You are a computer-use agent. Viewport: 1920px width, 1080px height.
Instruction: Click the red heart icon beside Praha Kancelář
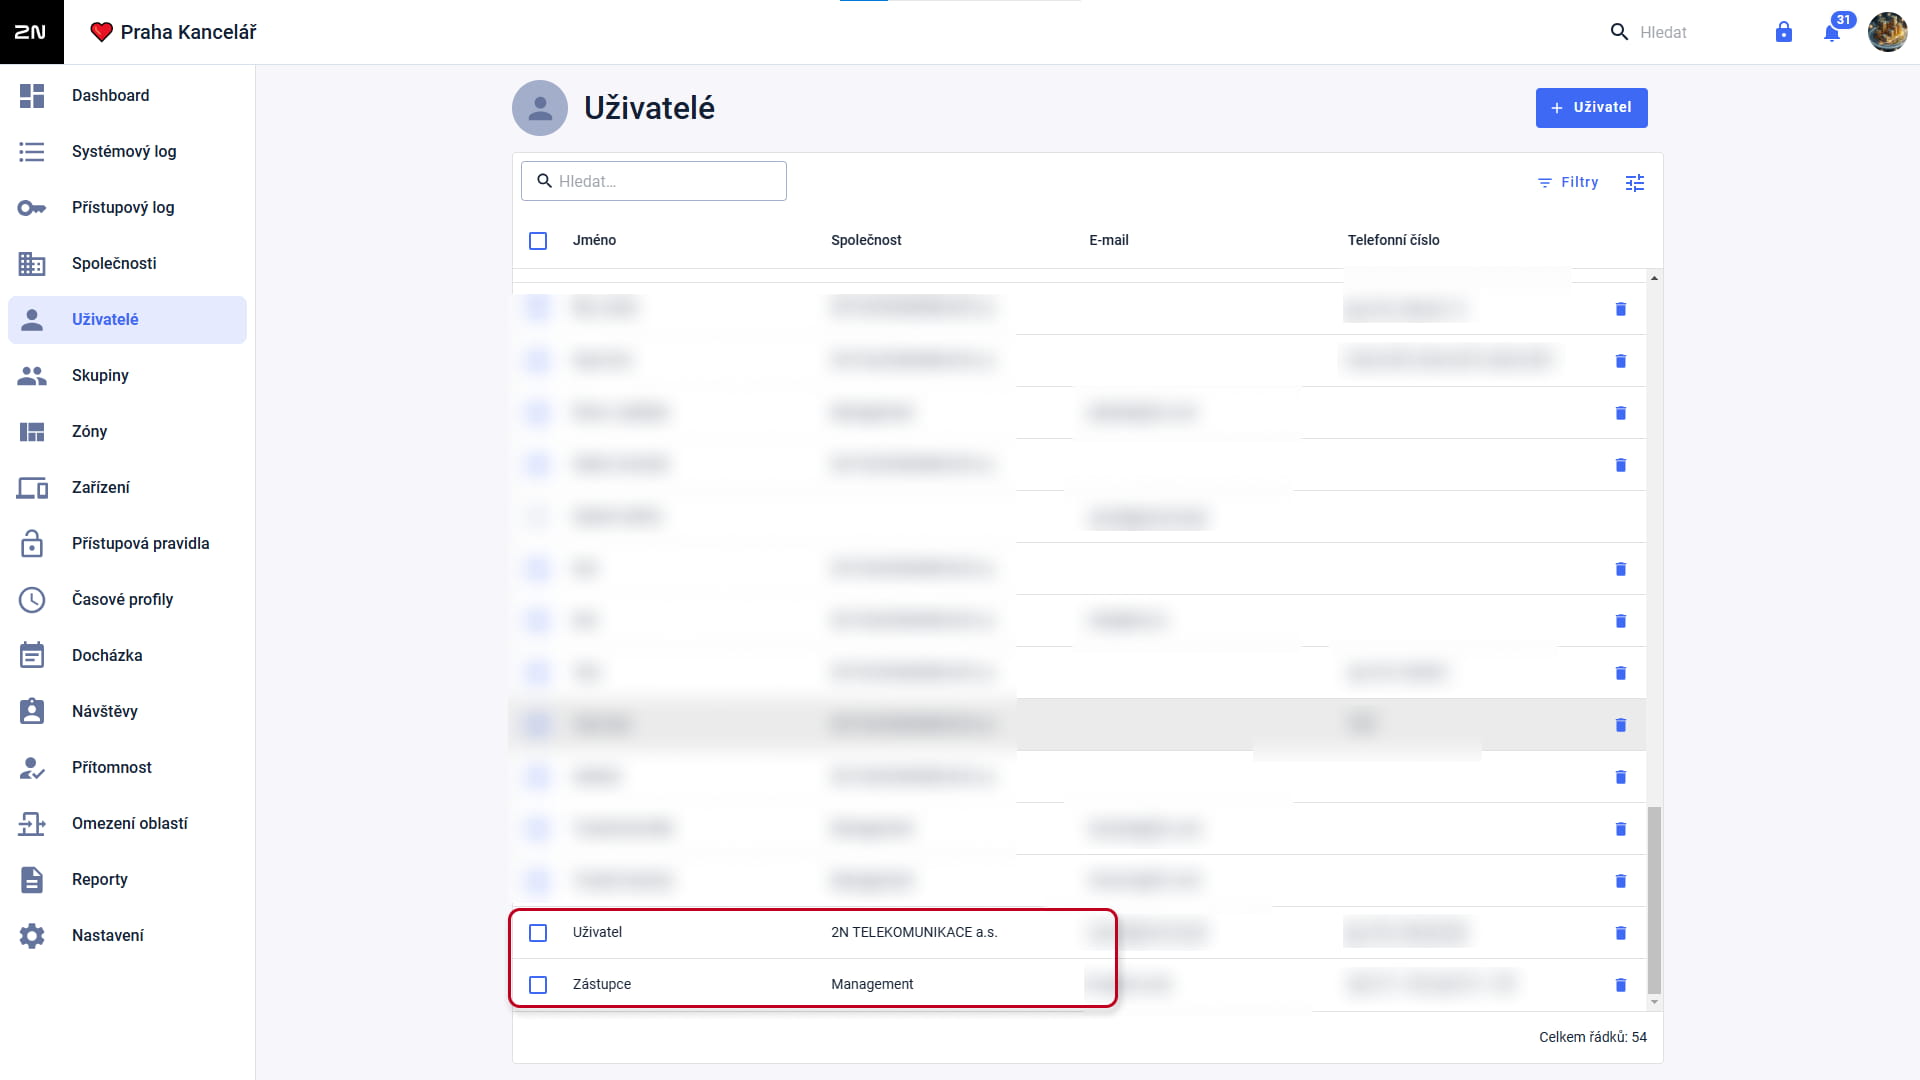(101, 32)
